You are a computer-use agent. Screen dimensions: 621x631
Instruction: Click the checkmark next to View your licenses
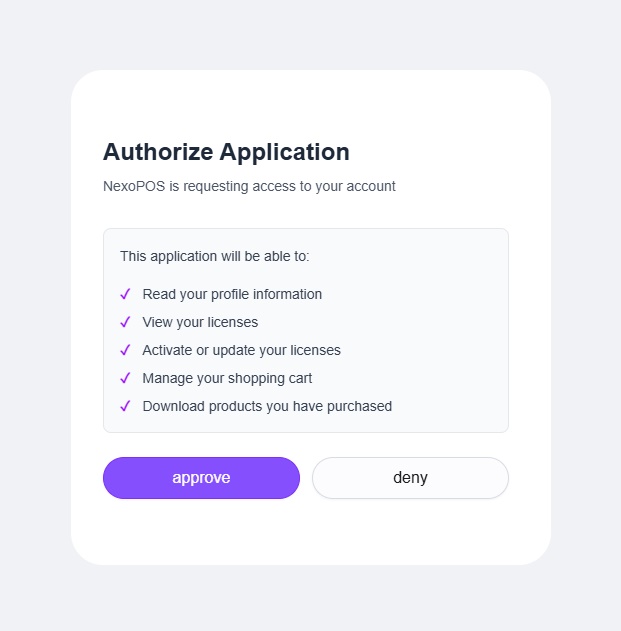125,322
